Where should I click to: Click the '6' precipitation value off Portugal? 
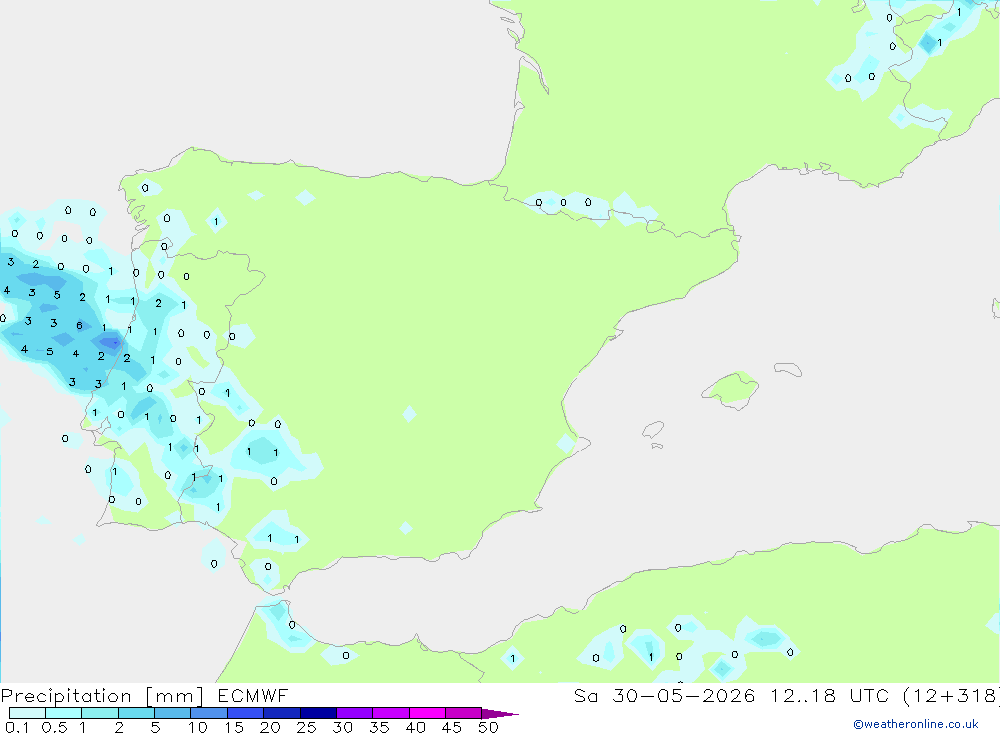coord(79,325)
